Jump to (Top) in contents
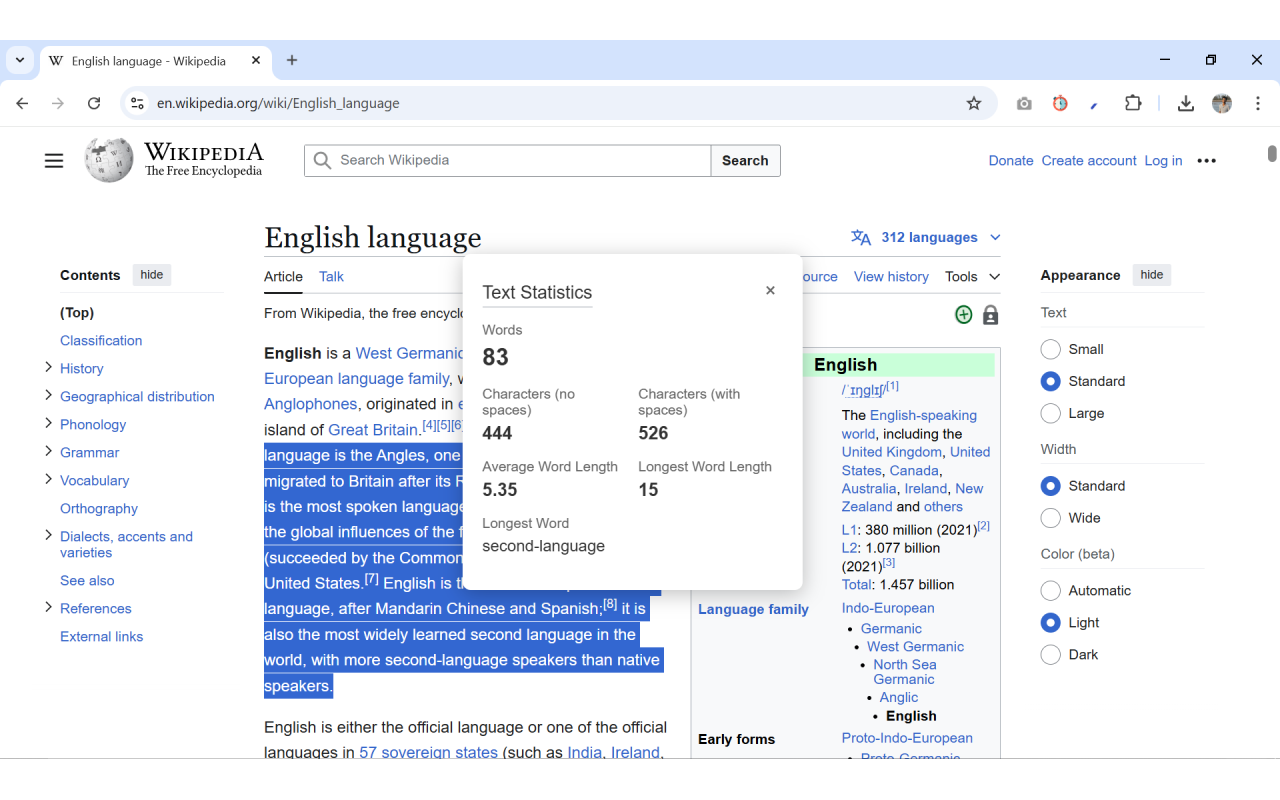Screen dimensions: 1280x800 (x=77, y=313)
